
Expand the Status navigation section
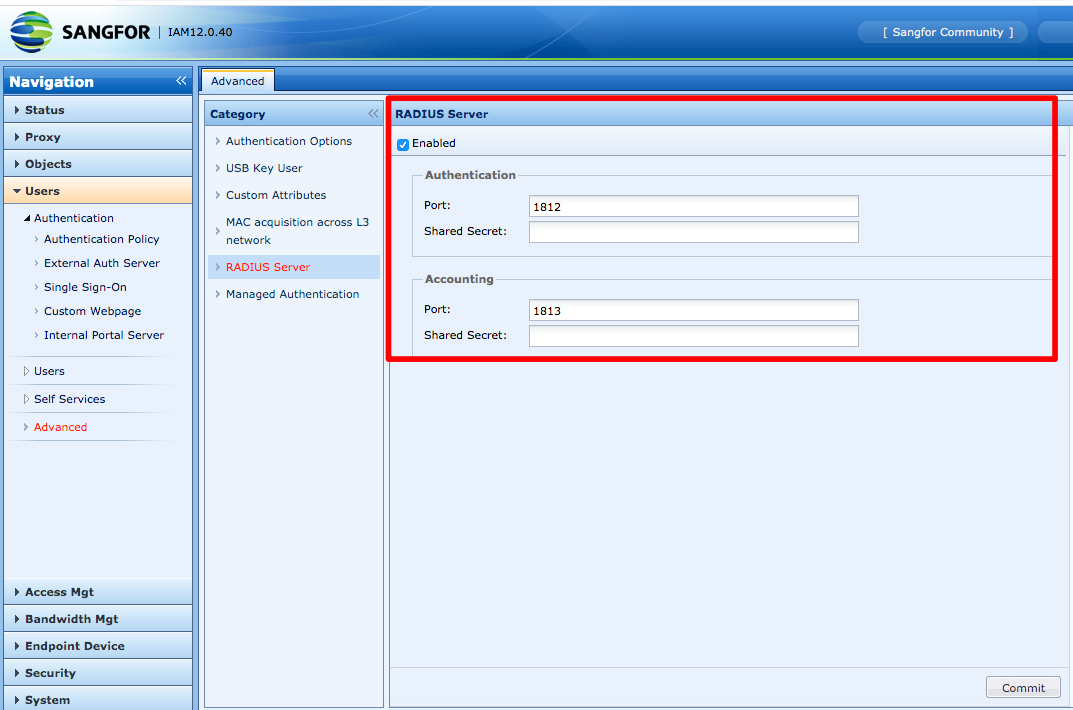pos(98,109)
